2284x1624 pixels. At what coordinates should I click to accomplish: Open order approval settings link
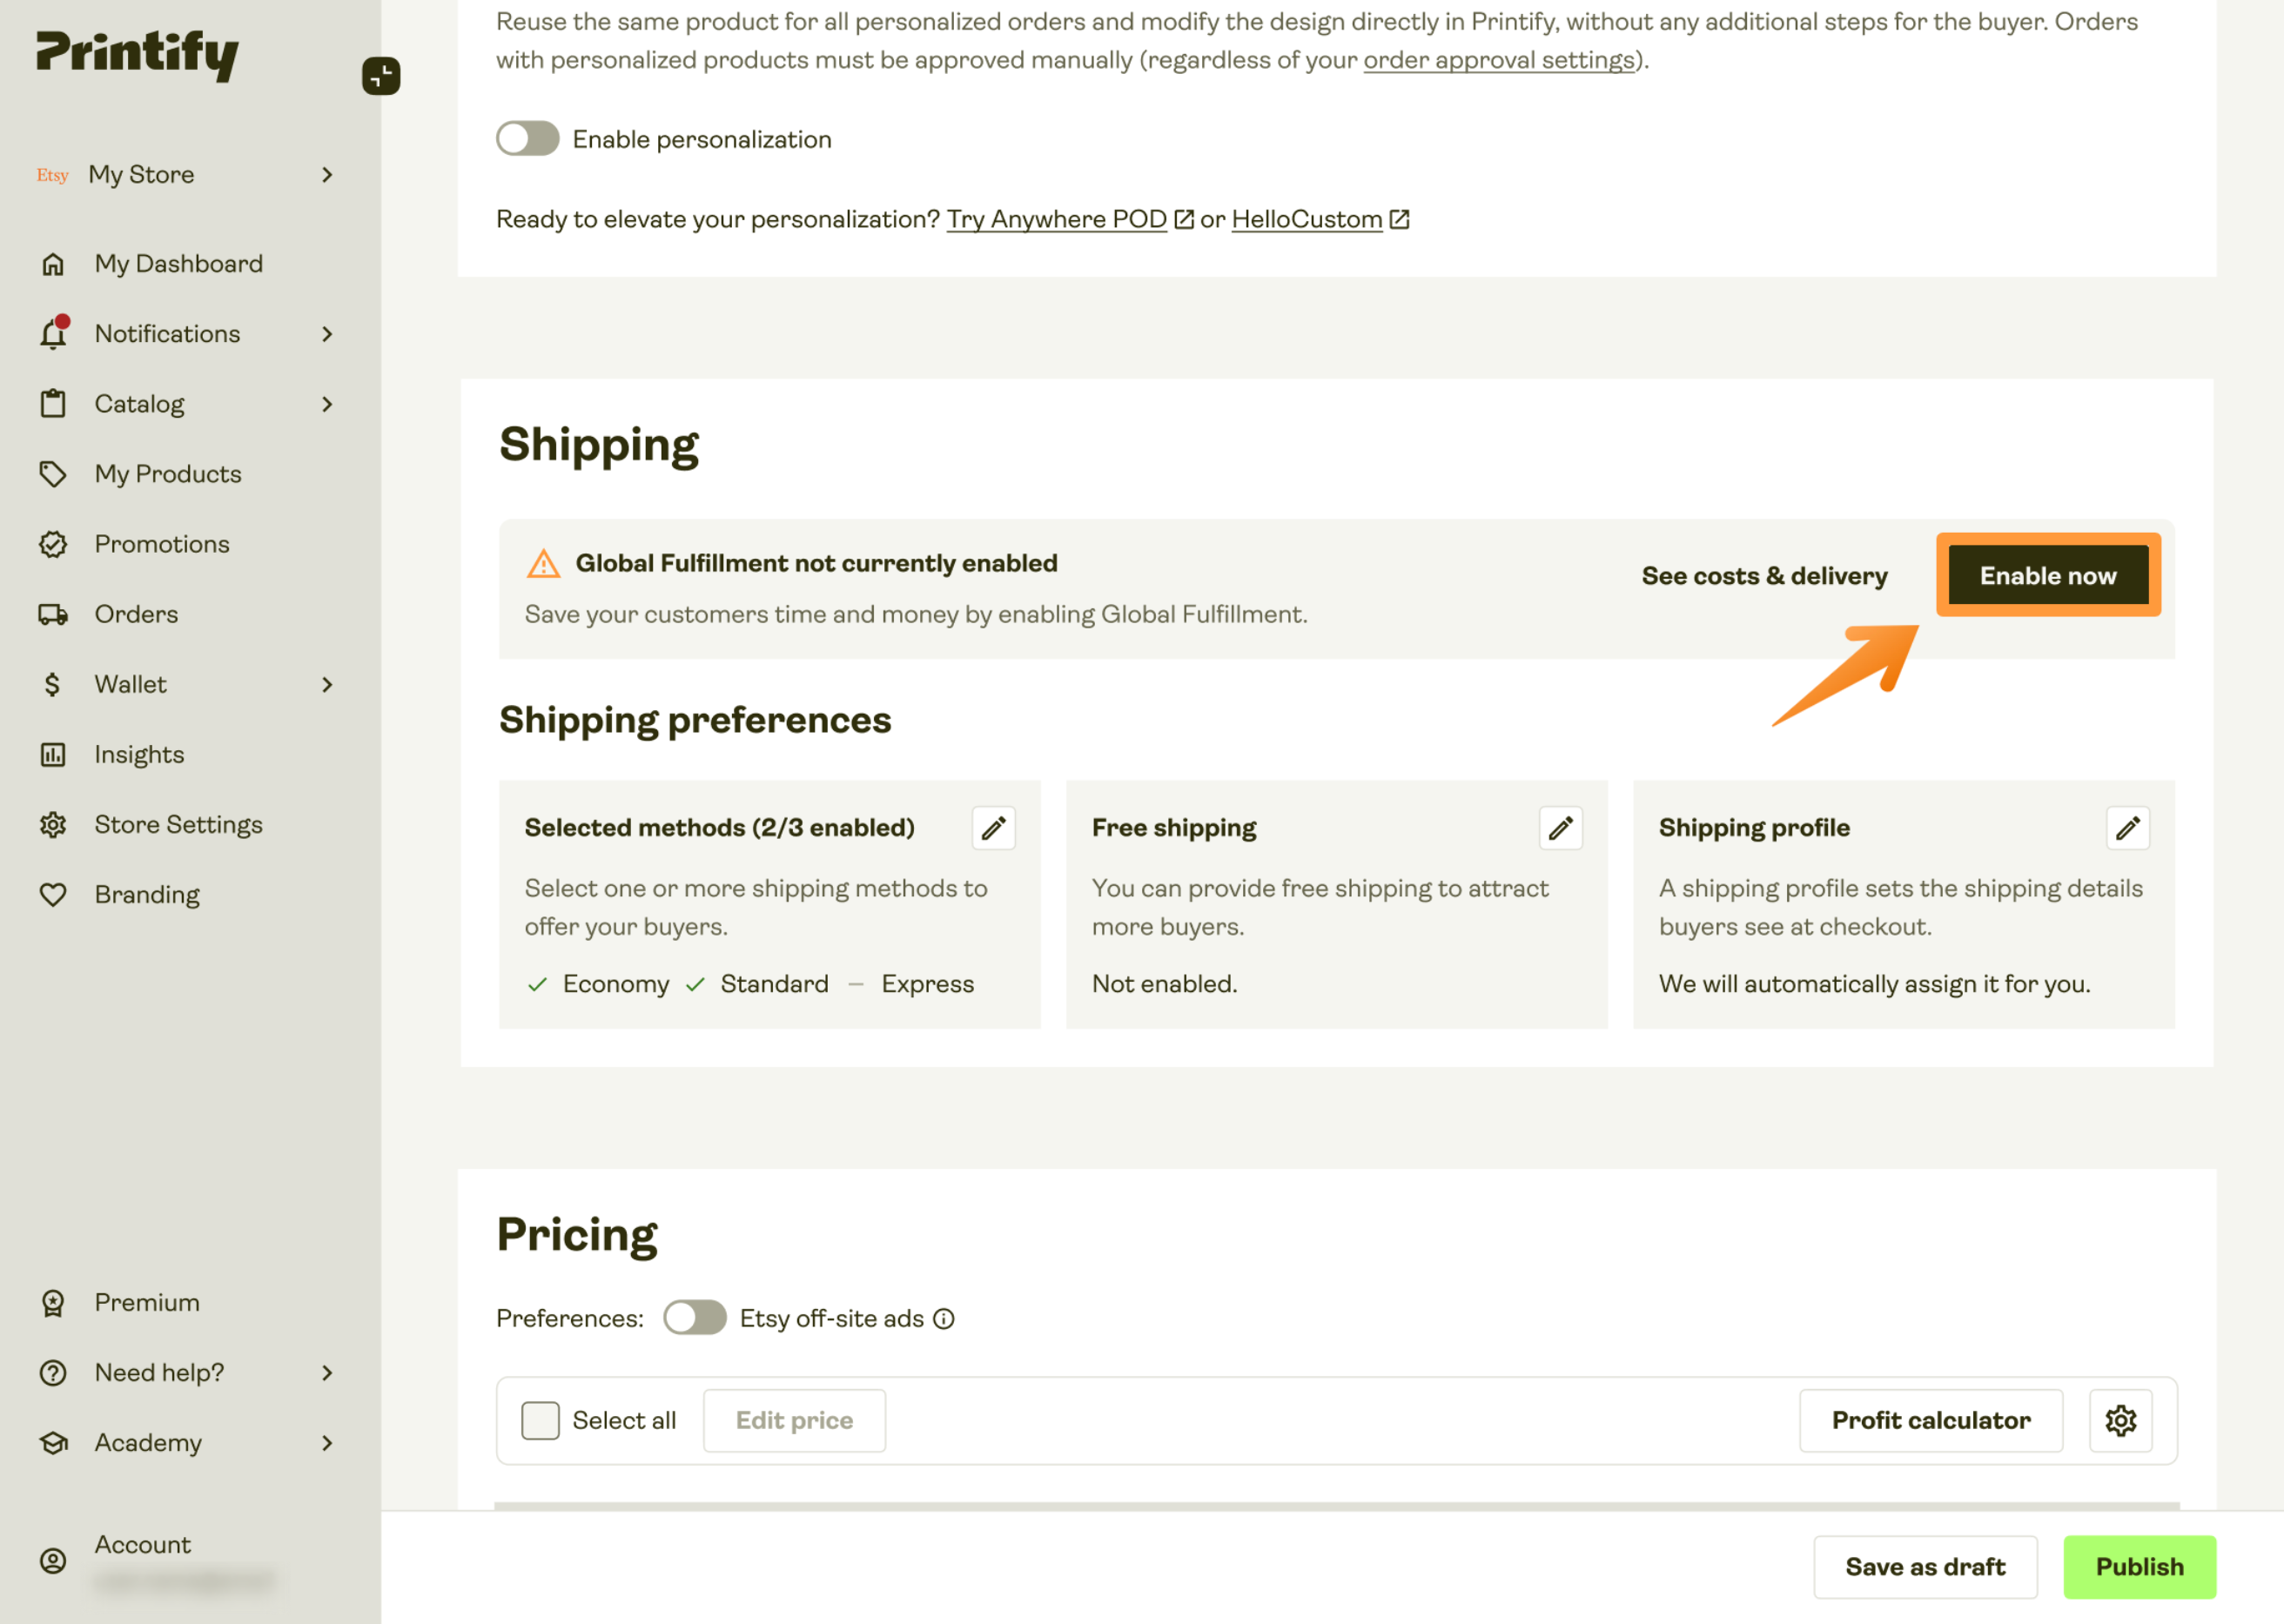[x=1498, y=60]
